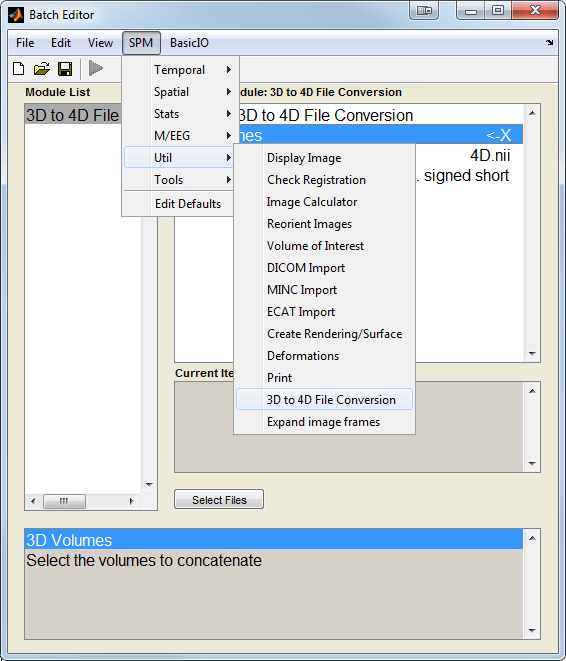
Task: Select MINC Import from the Util menu
Action: (325, 290)
